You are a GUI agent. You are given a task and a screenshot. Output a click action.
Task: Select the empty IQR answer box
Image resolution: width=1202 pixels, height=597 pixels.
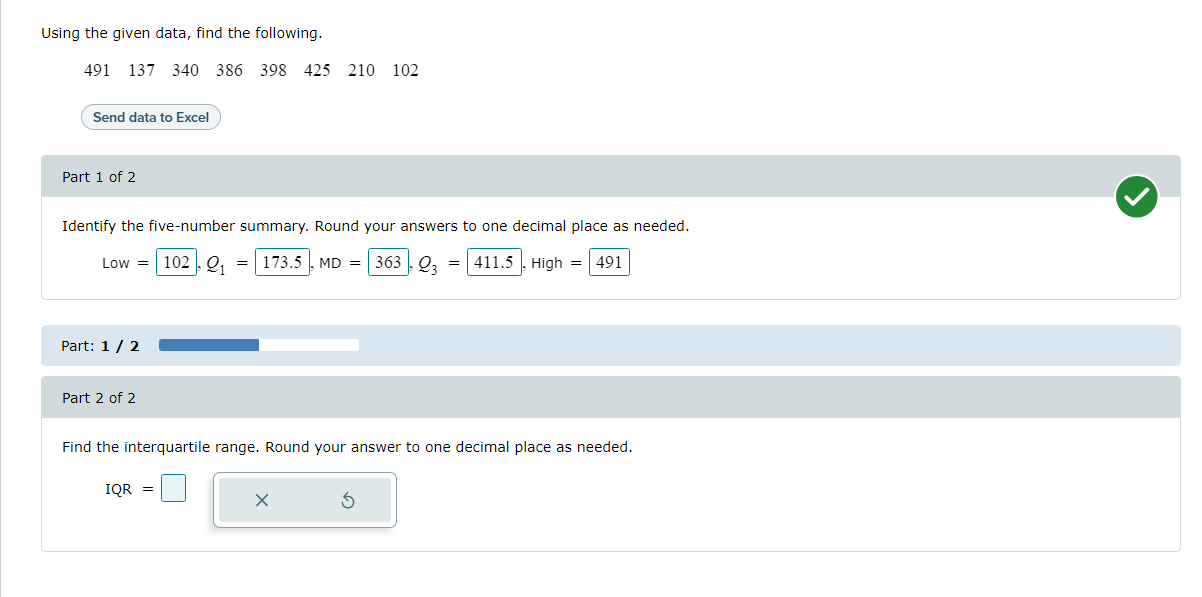pyautogui.click(x=172, y=488)
